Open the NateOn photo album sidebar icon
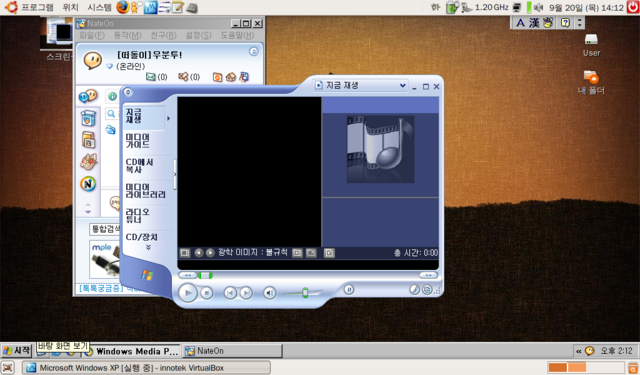Image resolution: width=640 pixels, height=375 pixels. point(89,140)
